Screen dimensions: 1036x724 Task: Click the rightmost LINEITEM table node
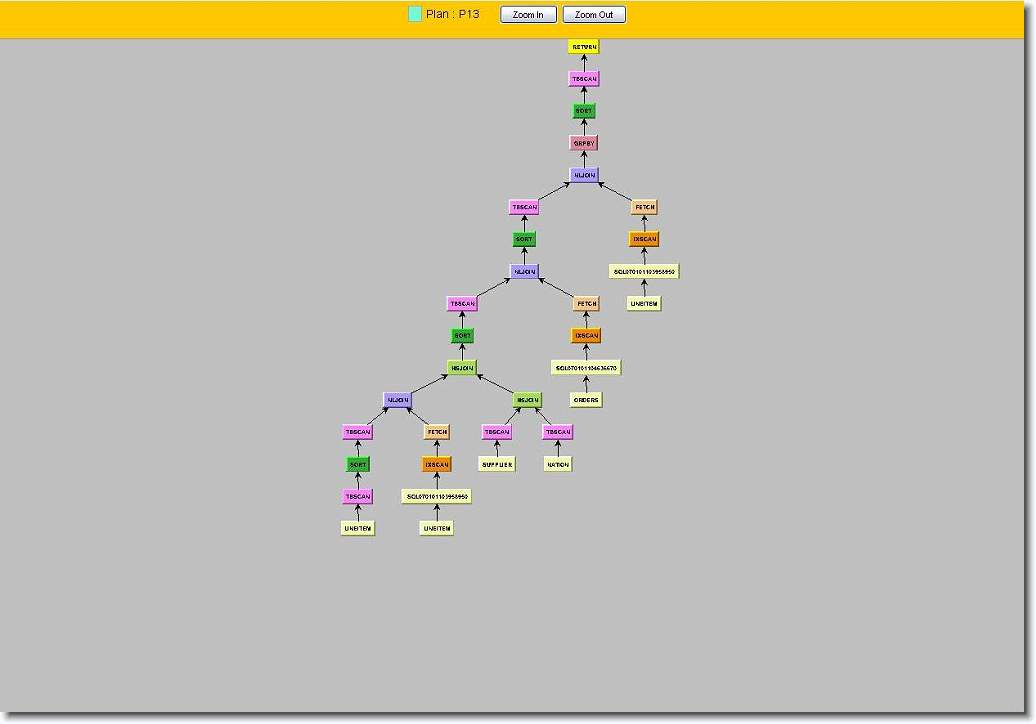click(645, 303)
